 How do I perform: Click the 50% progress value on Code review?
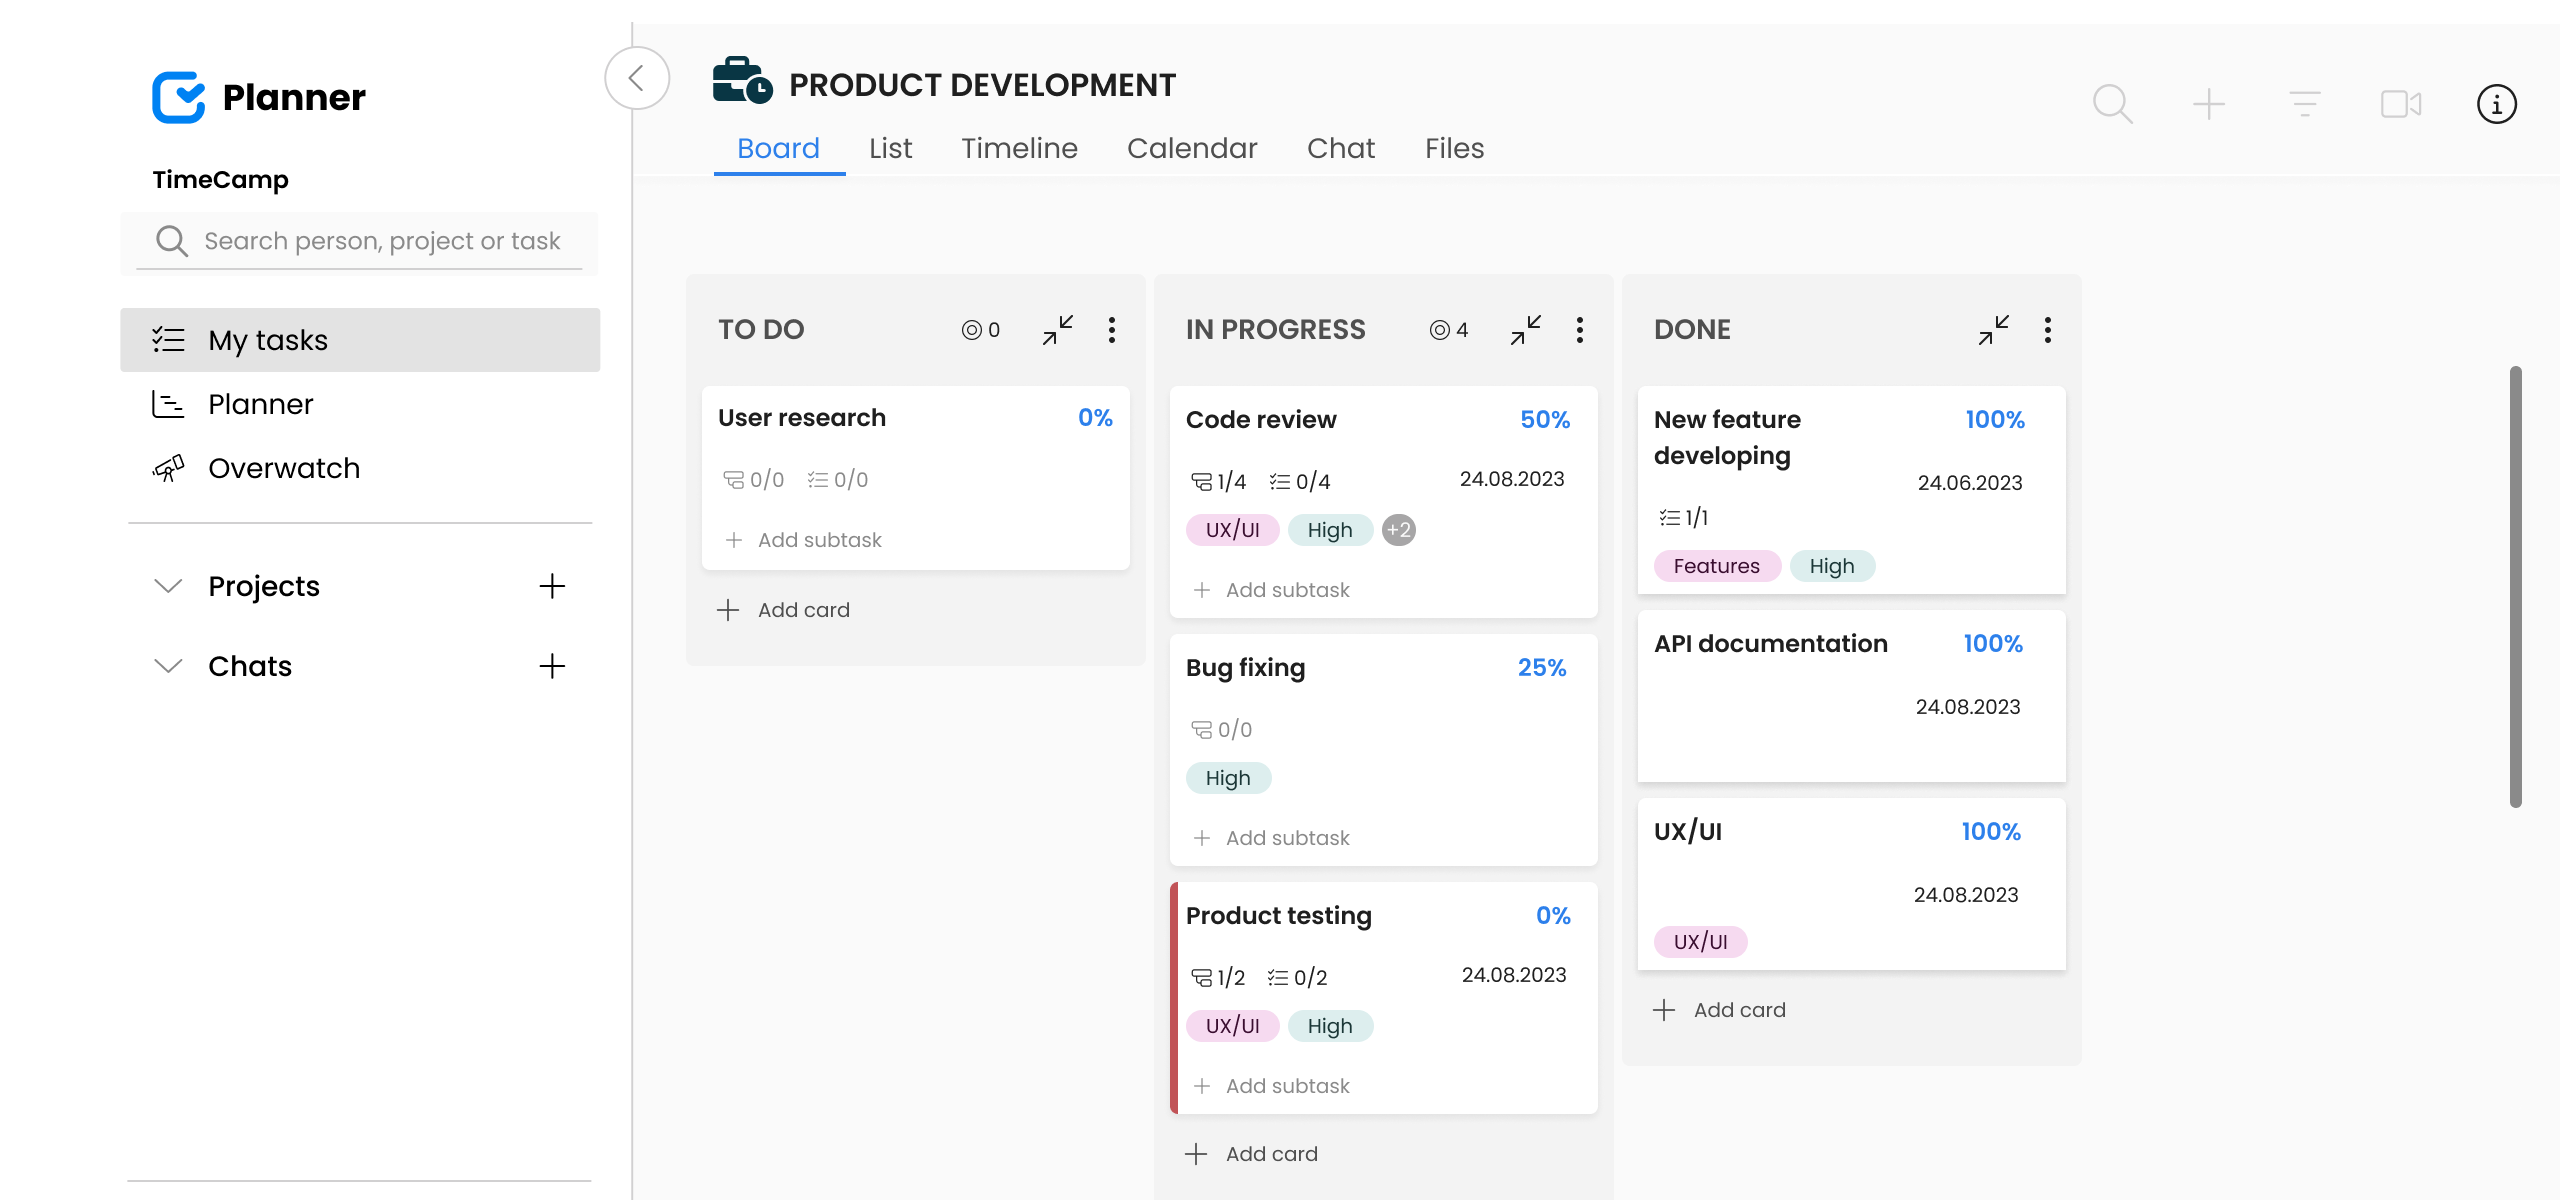pyautogui.click(x=1545, y=419)
